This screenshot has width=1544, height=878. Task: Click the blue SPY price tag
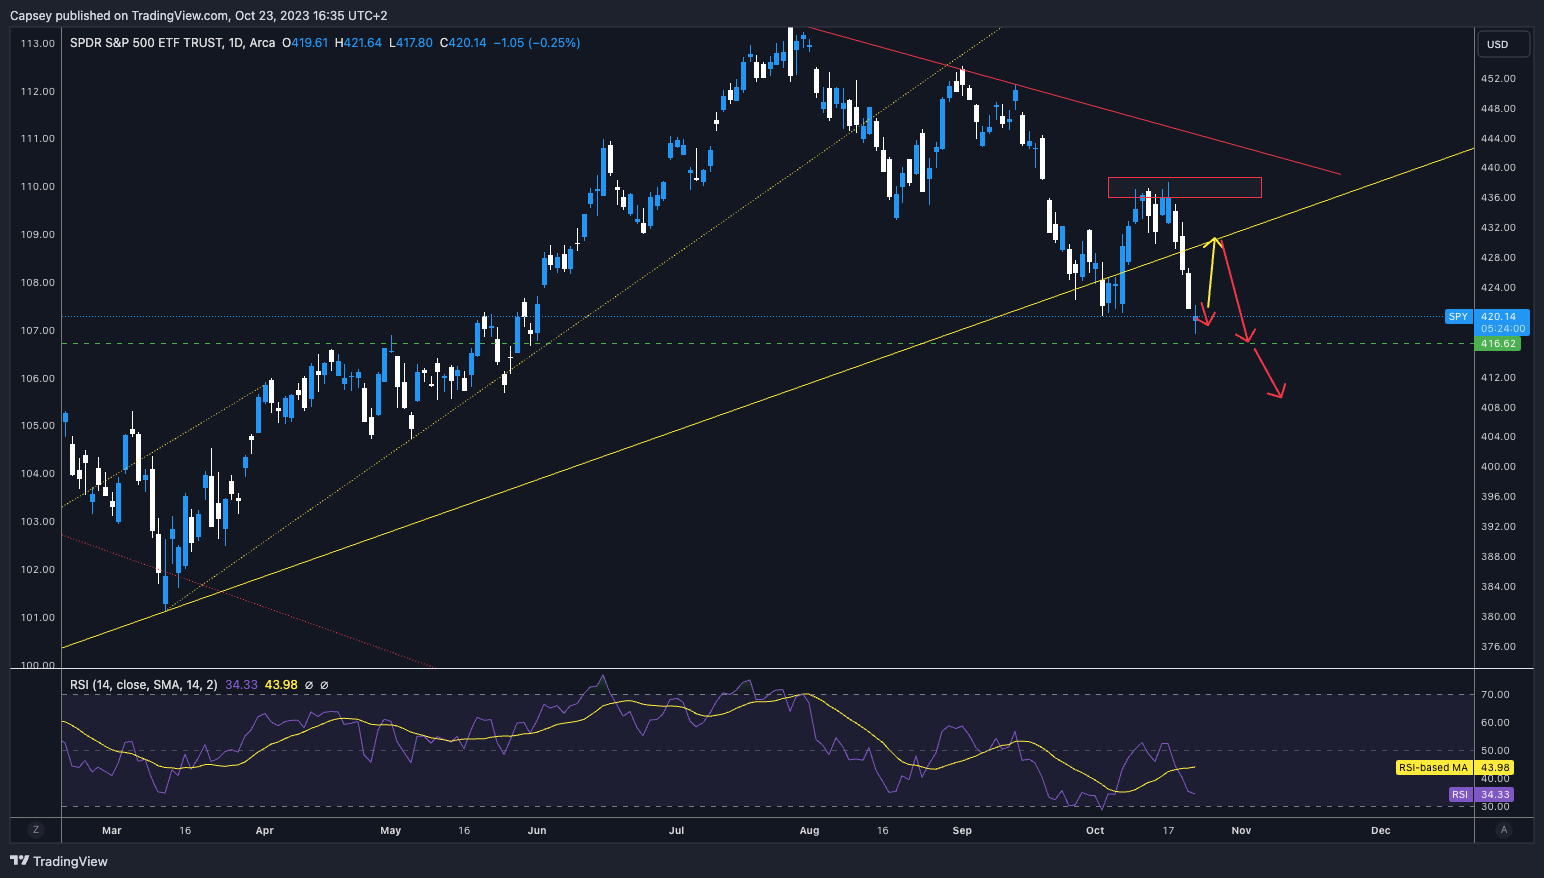[x=1458, y=317]
